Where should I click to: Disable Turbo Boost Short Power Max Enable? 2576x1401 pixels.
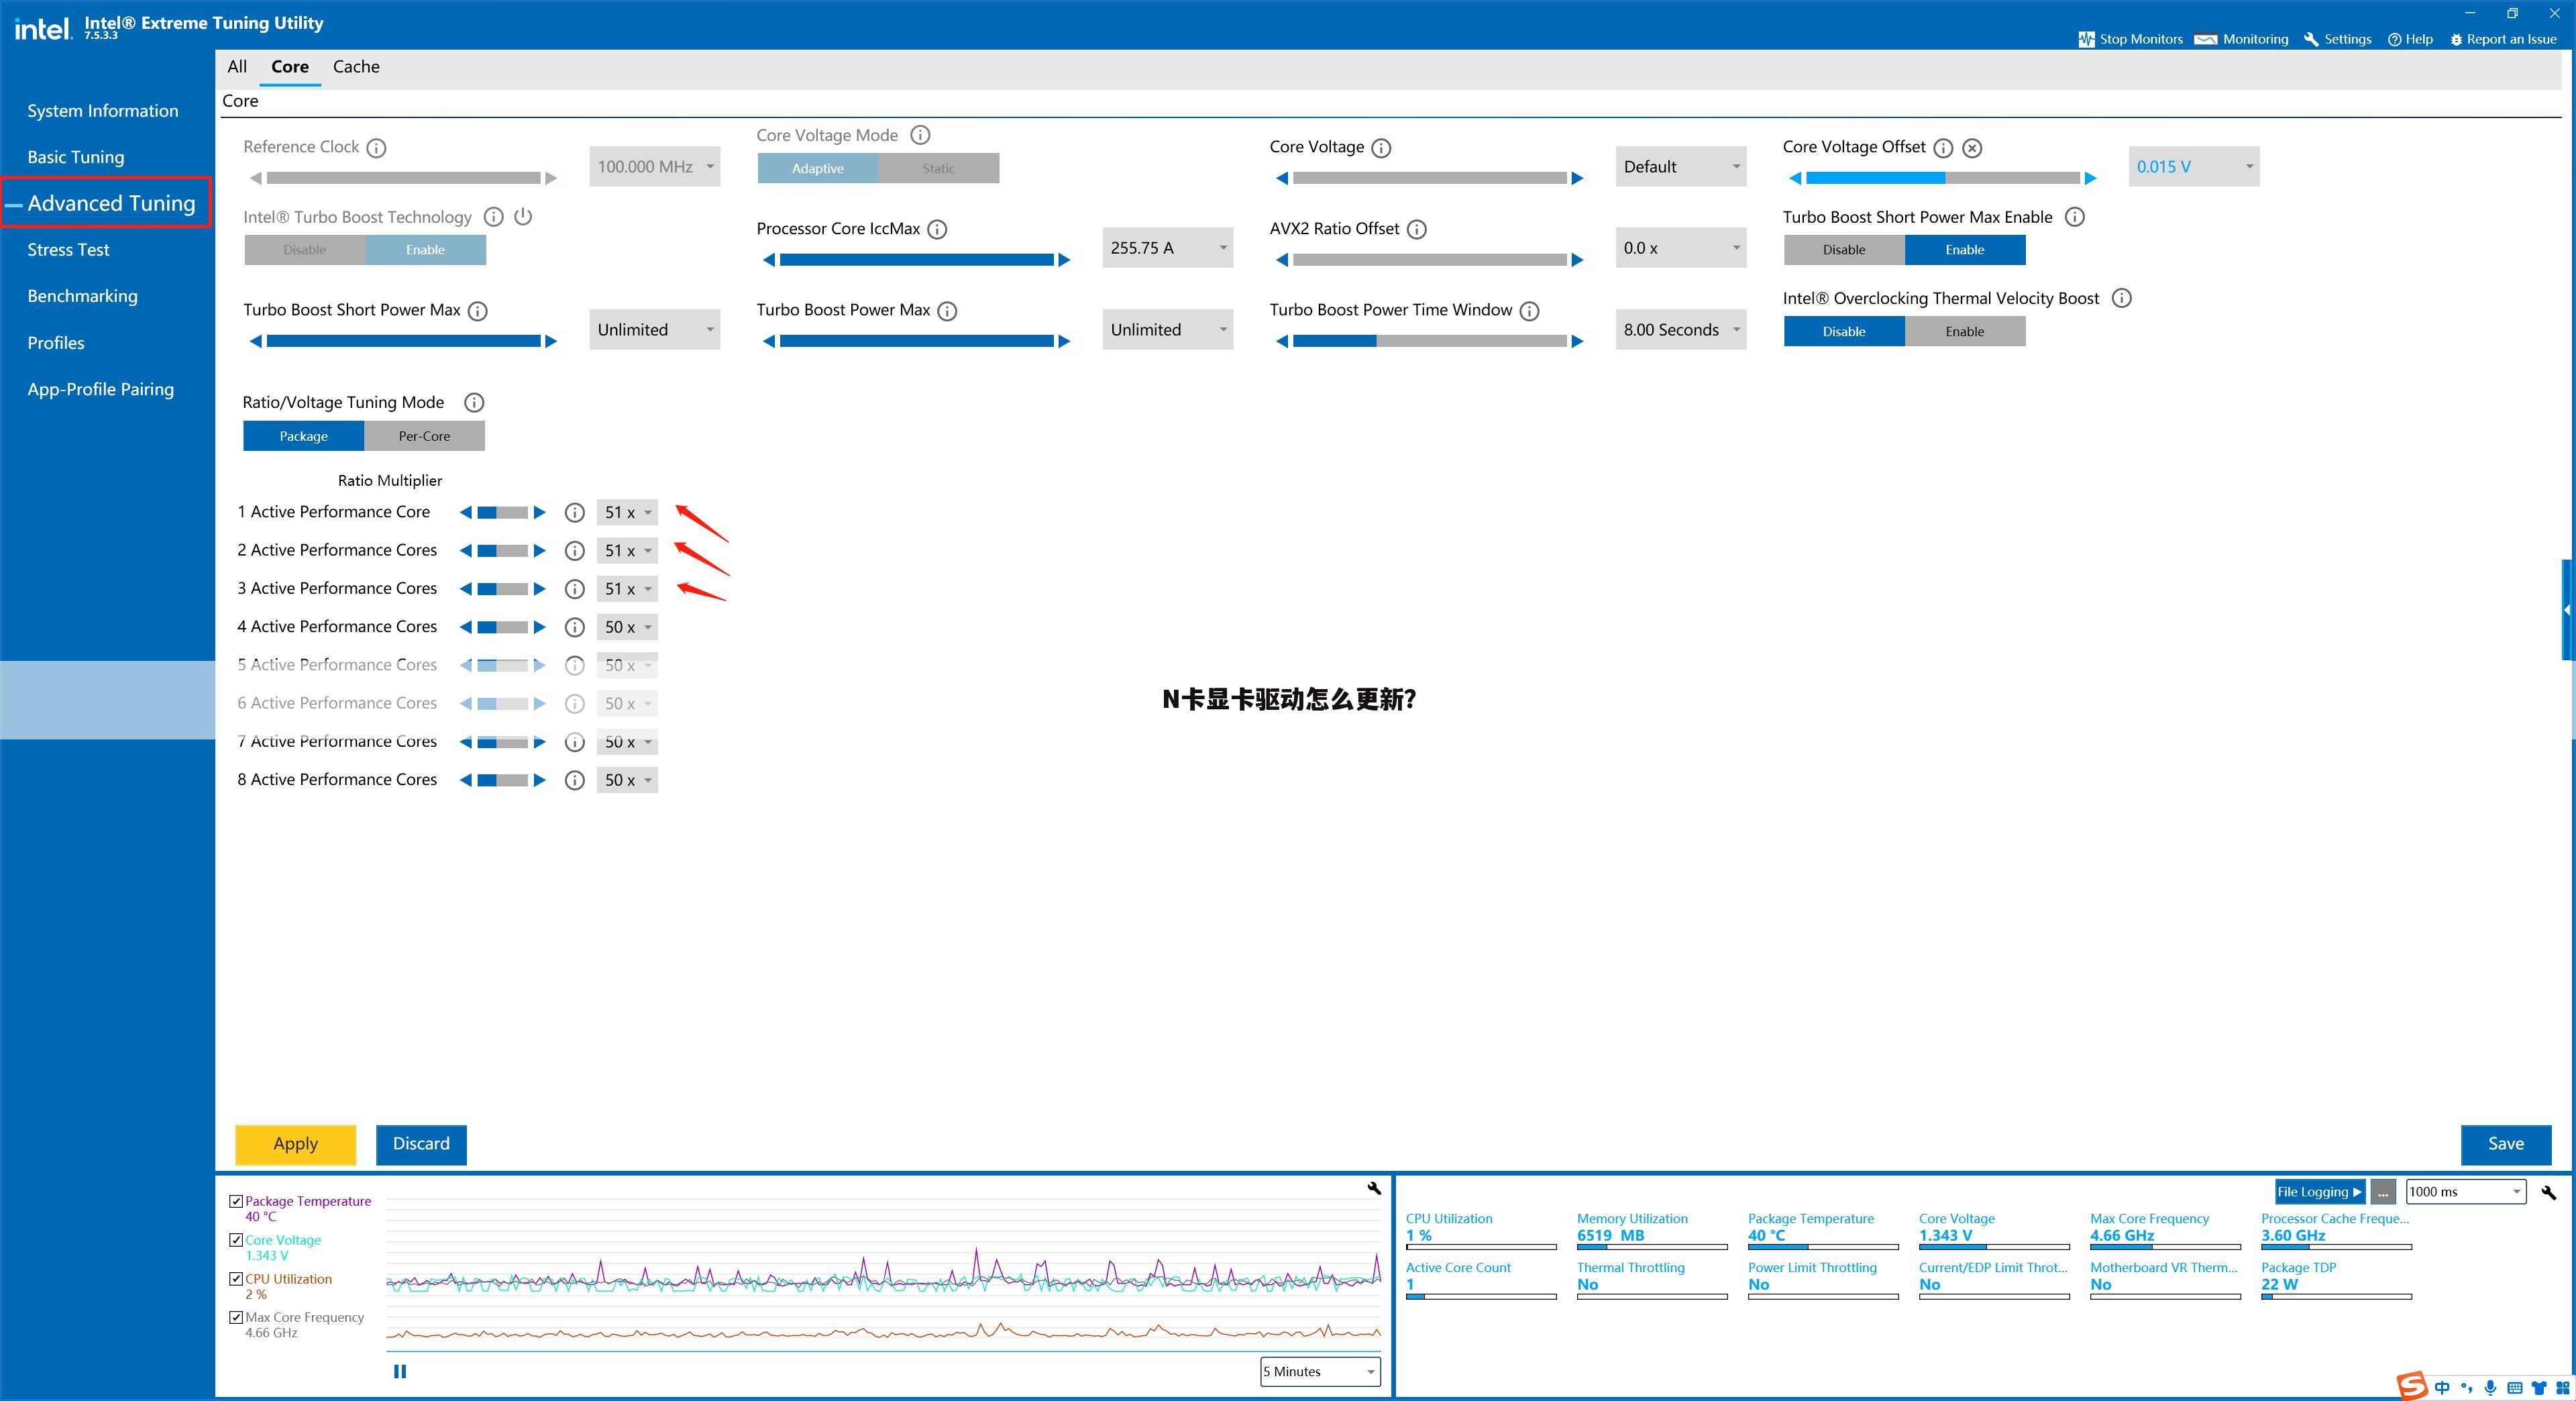[x=1844, y=250]
